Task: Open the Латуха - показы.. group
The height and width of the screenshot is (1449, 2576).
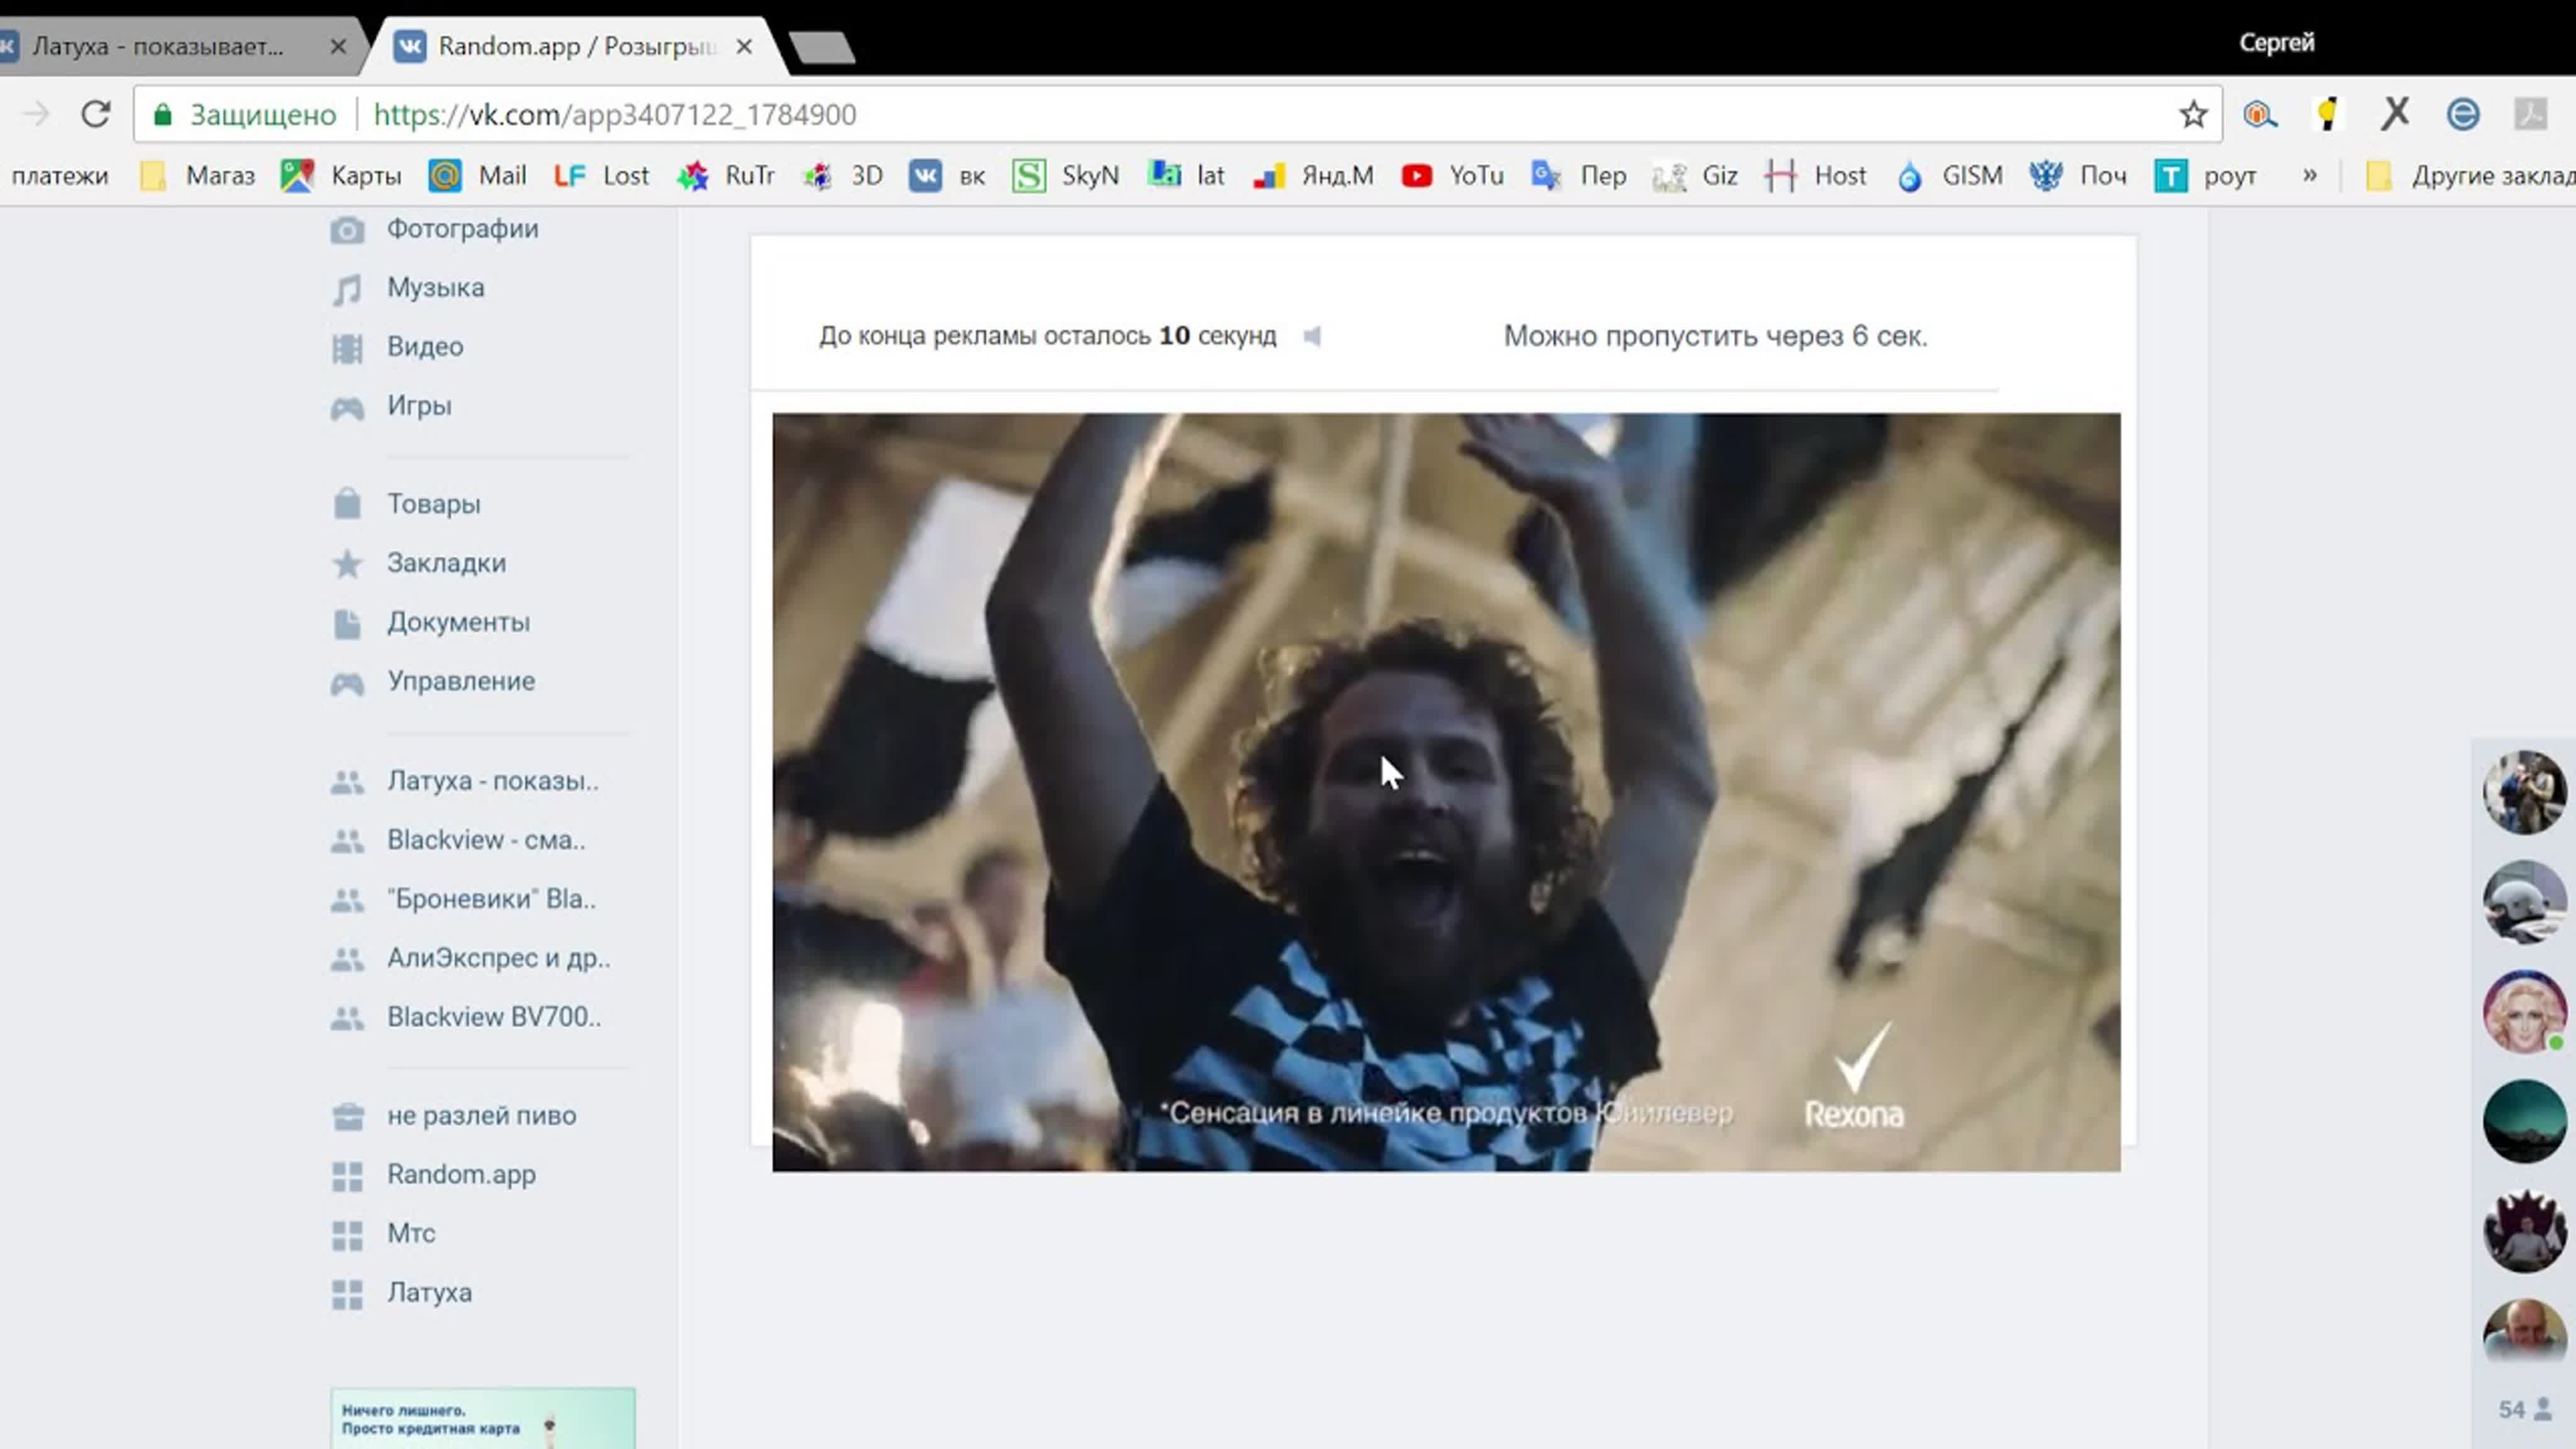Action: [493, 781]
